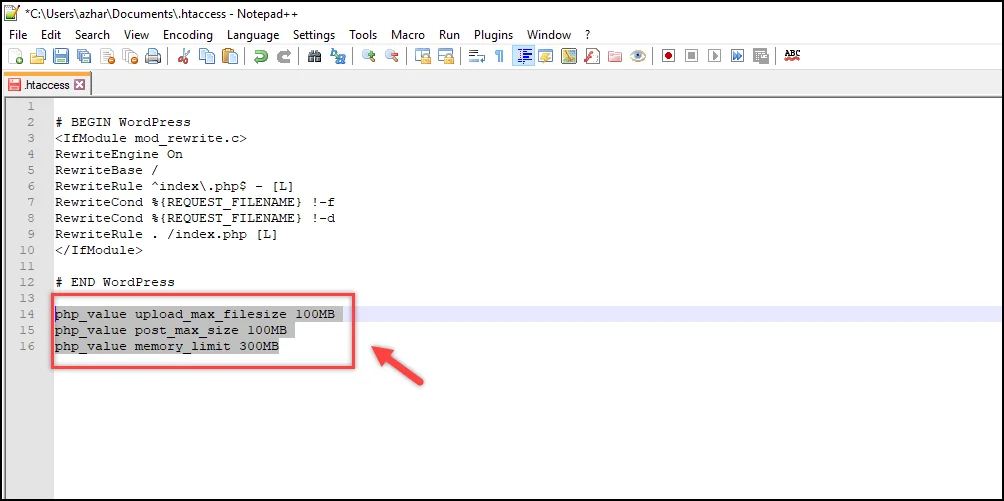
Task: Click the Paste clipboard icon
Action: click(x=230, y=57)
